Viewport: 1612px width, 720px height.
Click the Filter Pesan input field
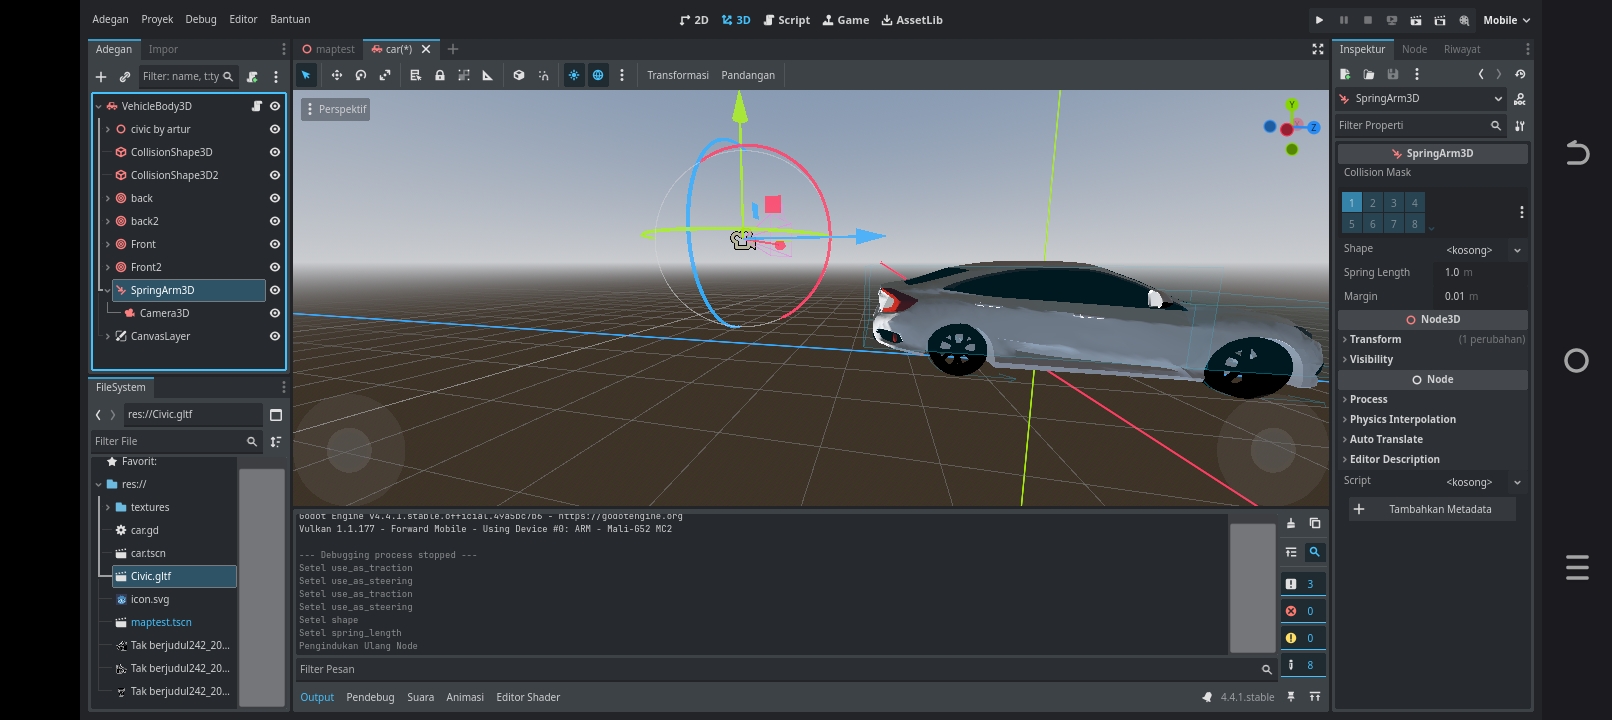tap(786, 669)
